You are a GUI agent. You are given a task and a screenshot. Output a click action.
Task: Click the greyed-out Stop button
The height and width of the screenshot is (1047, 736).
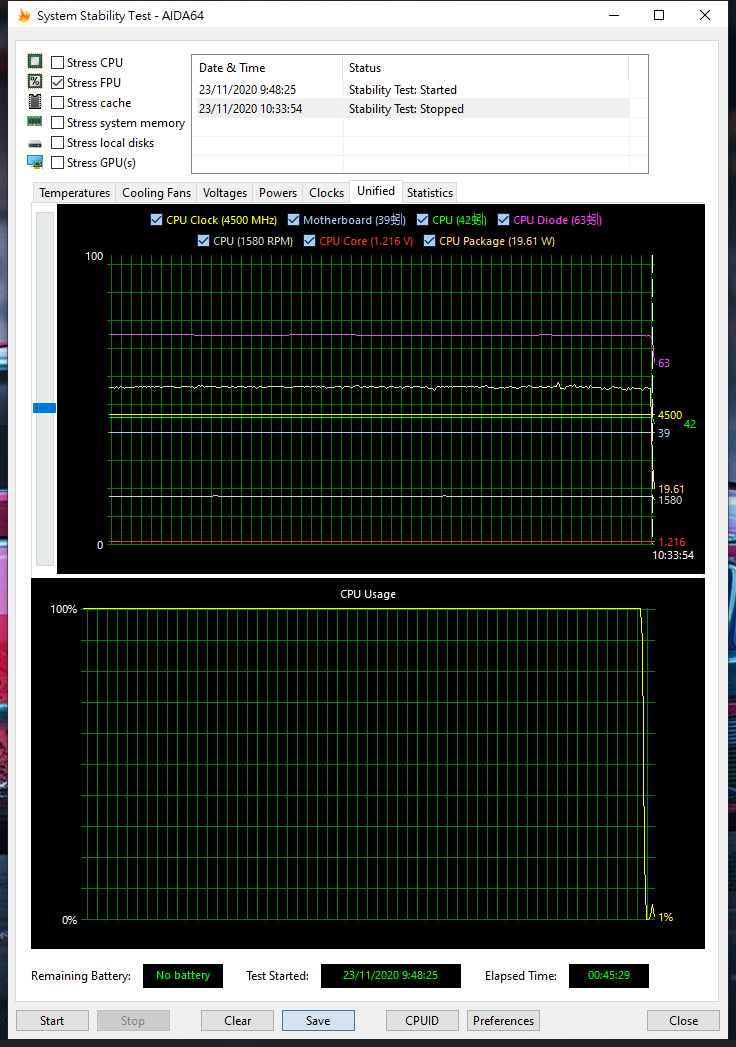pyautogui.click(x=133, y=1020)
